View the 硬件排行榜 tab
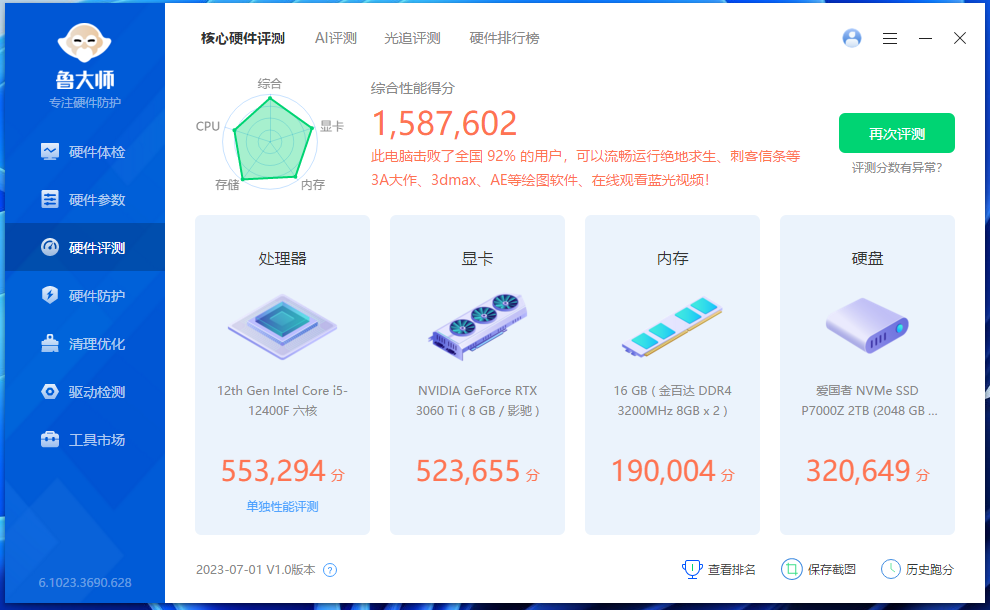Viewport: 990px width, 610px height. coord(505,38)
